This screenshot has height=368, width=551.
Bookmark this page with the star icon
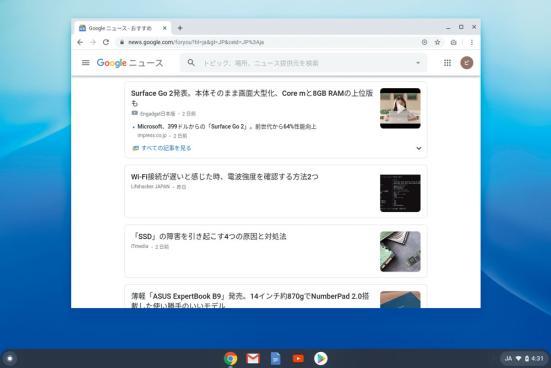click(437, 42)
